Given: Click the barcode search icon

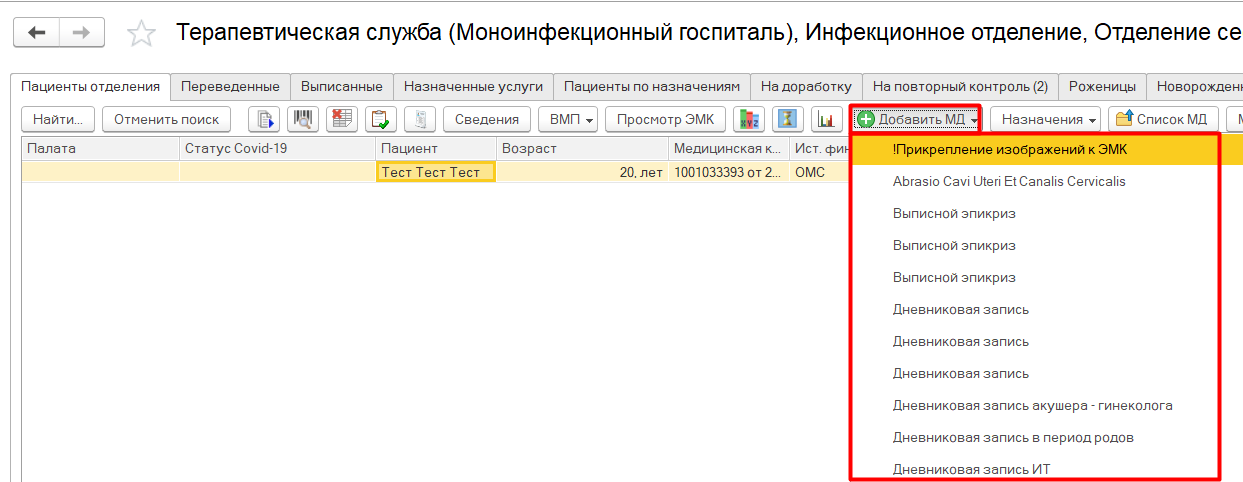Looking at the screenshot, I should (x=302, y=120).
